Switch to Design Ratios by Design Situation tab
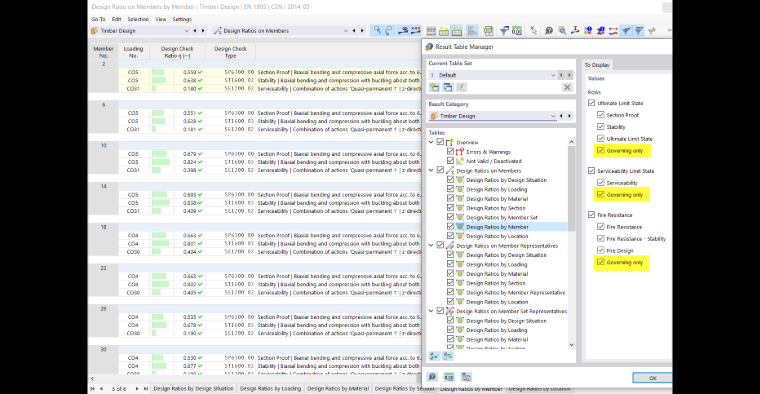 tap(193, 389)
